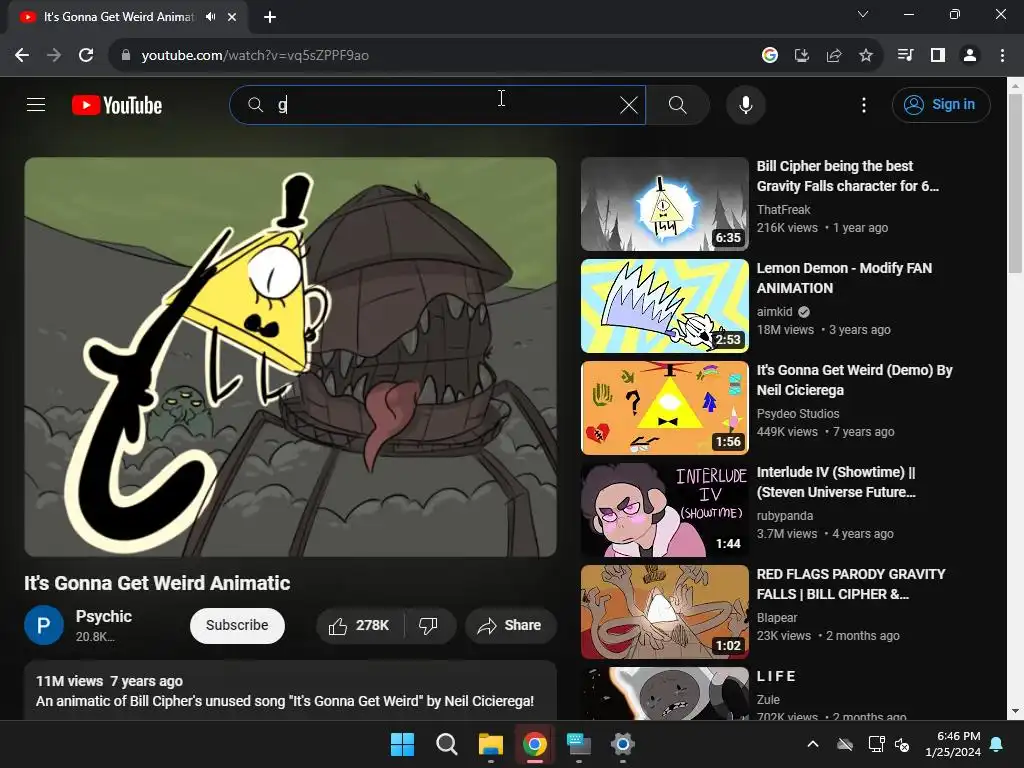Open Chrome's three-dot customize menu
Viewport: 1024px width, 768px height.
pyautogui.click(x=1002, y=55)
